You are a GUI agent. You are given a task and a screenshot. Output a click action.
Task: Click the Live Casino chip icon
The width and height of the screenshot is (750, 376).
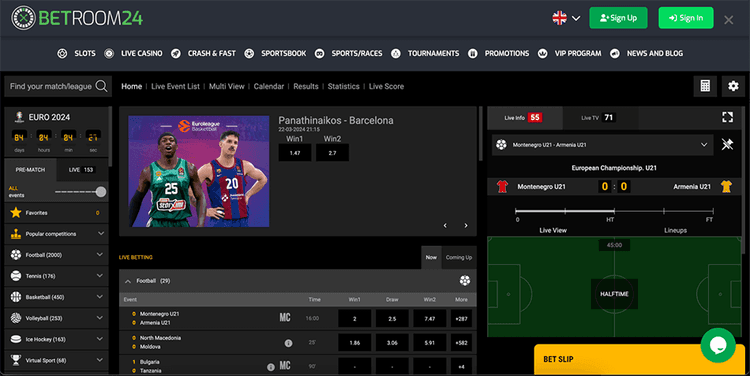tap(109, 54)
